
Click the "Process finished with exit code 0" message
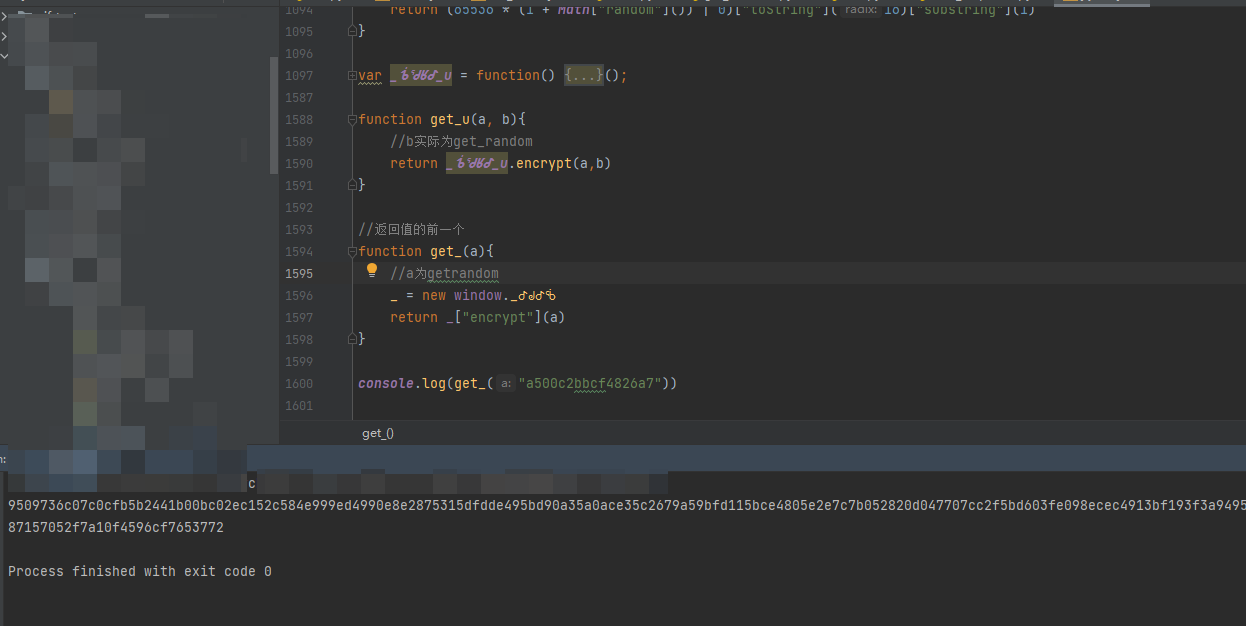coord(140,571)
